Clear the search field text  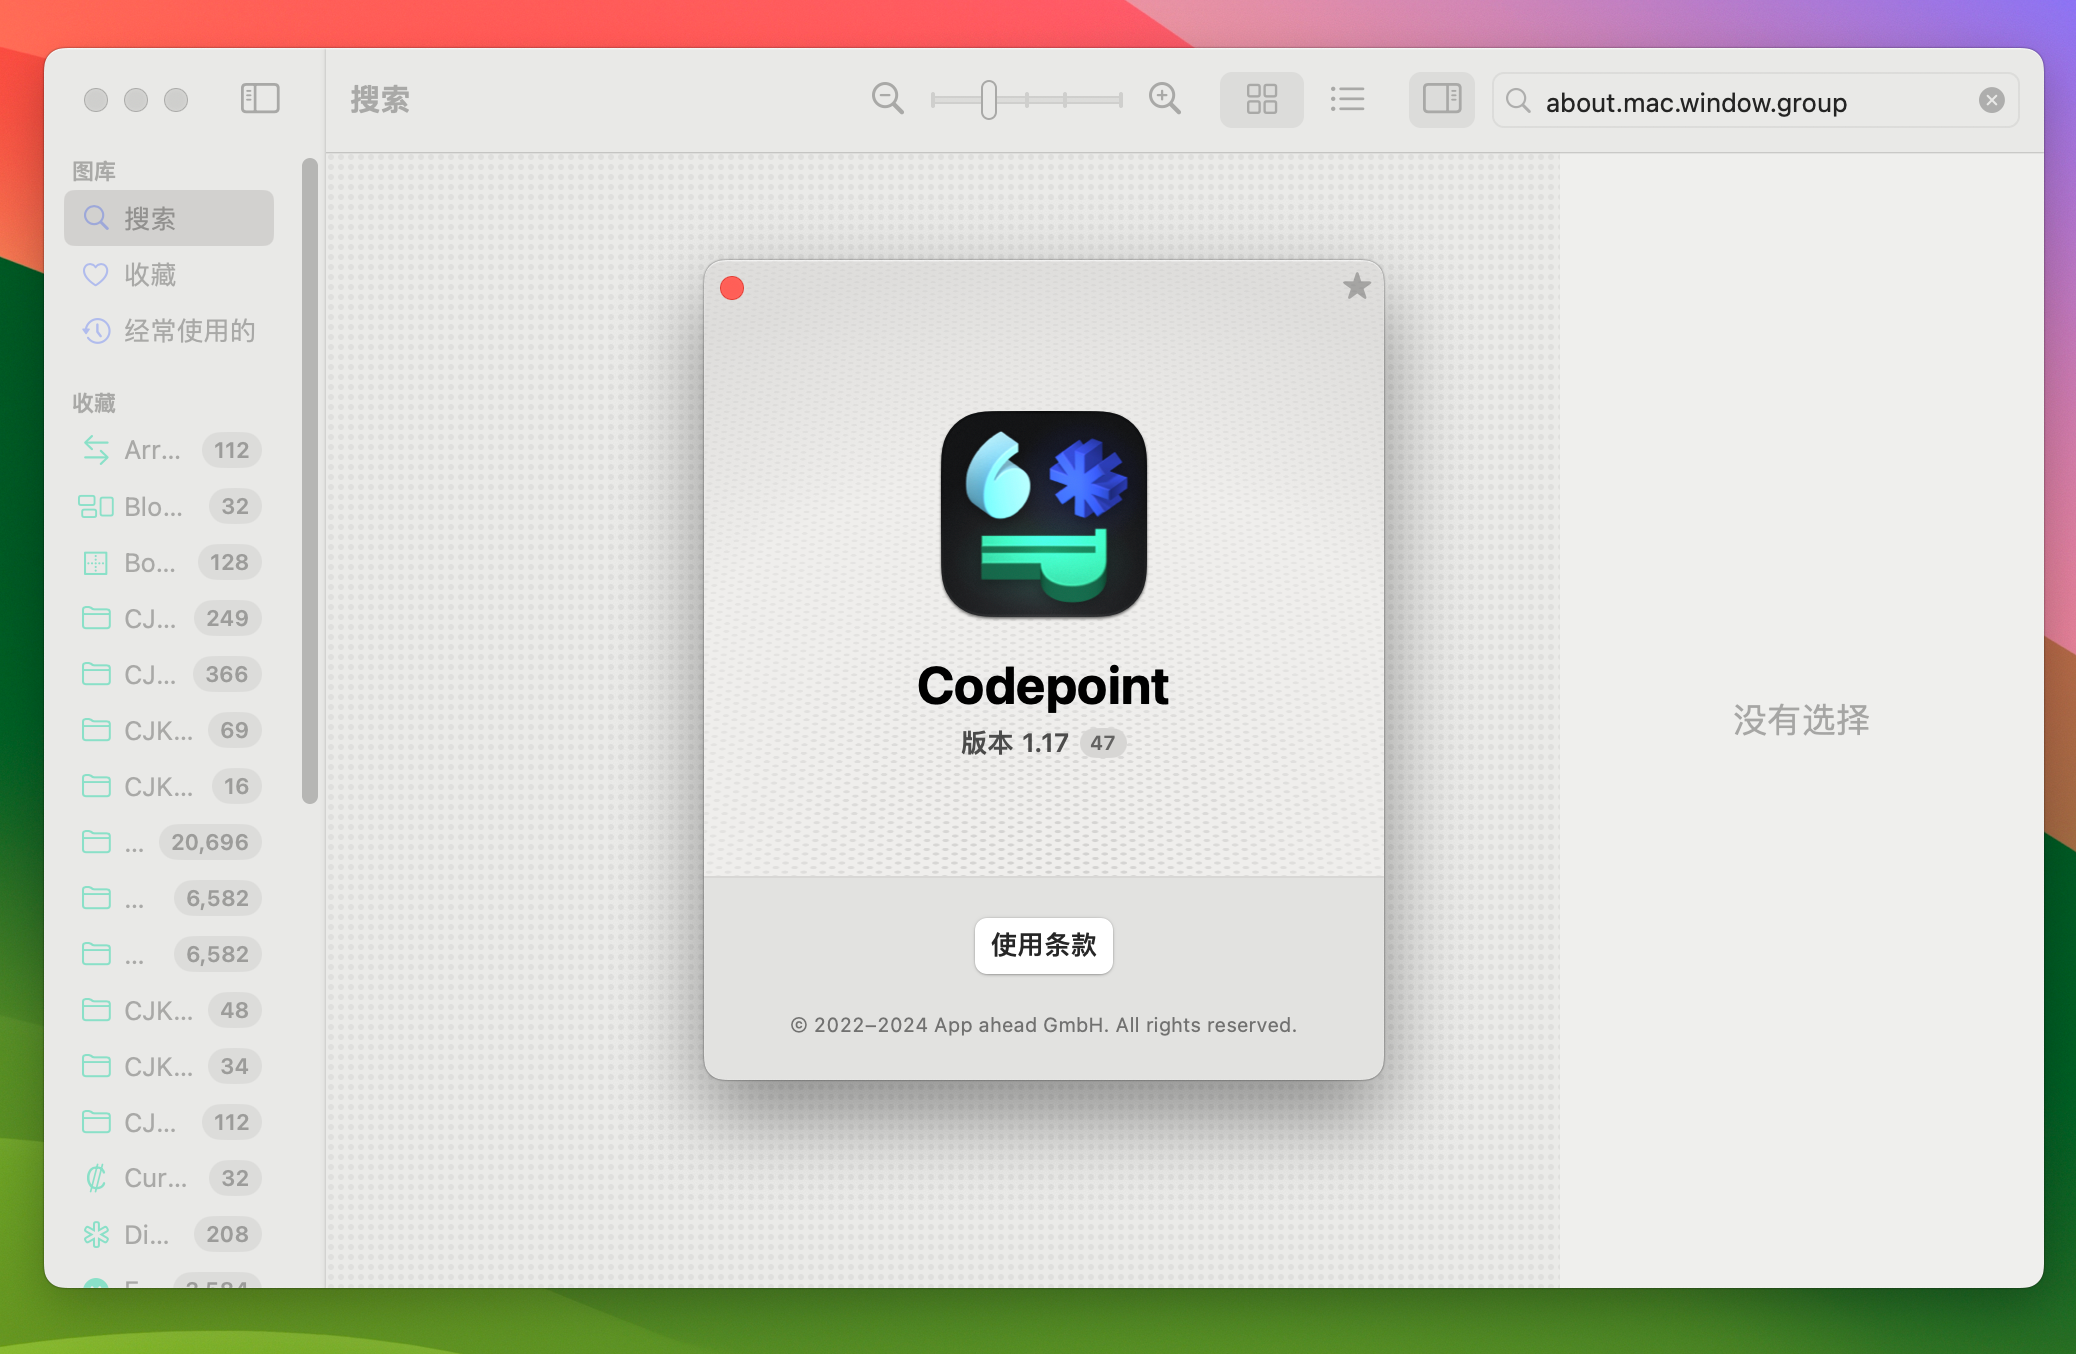(1991, 100)
